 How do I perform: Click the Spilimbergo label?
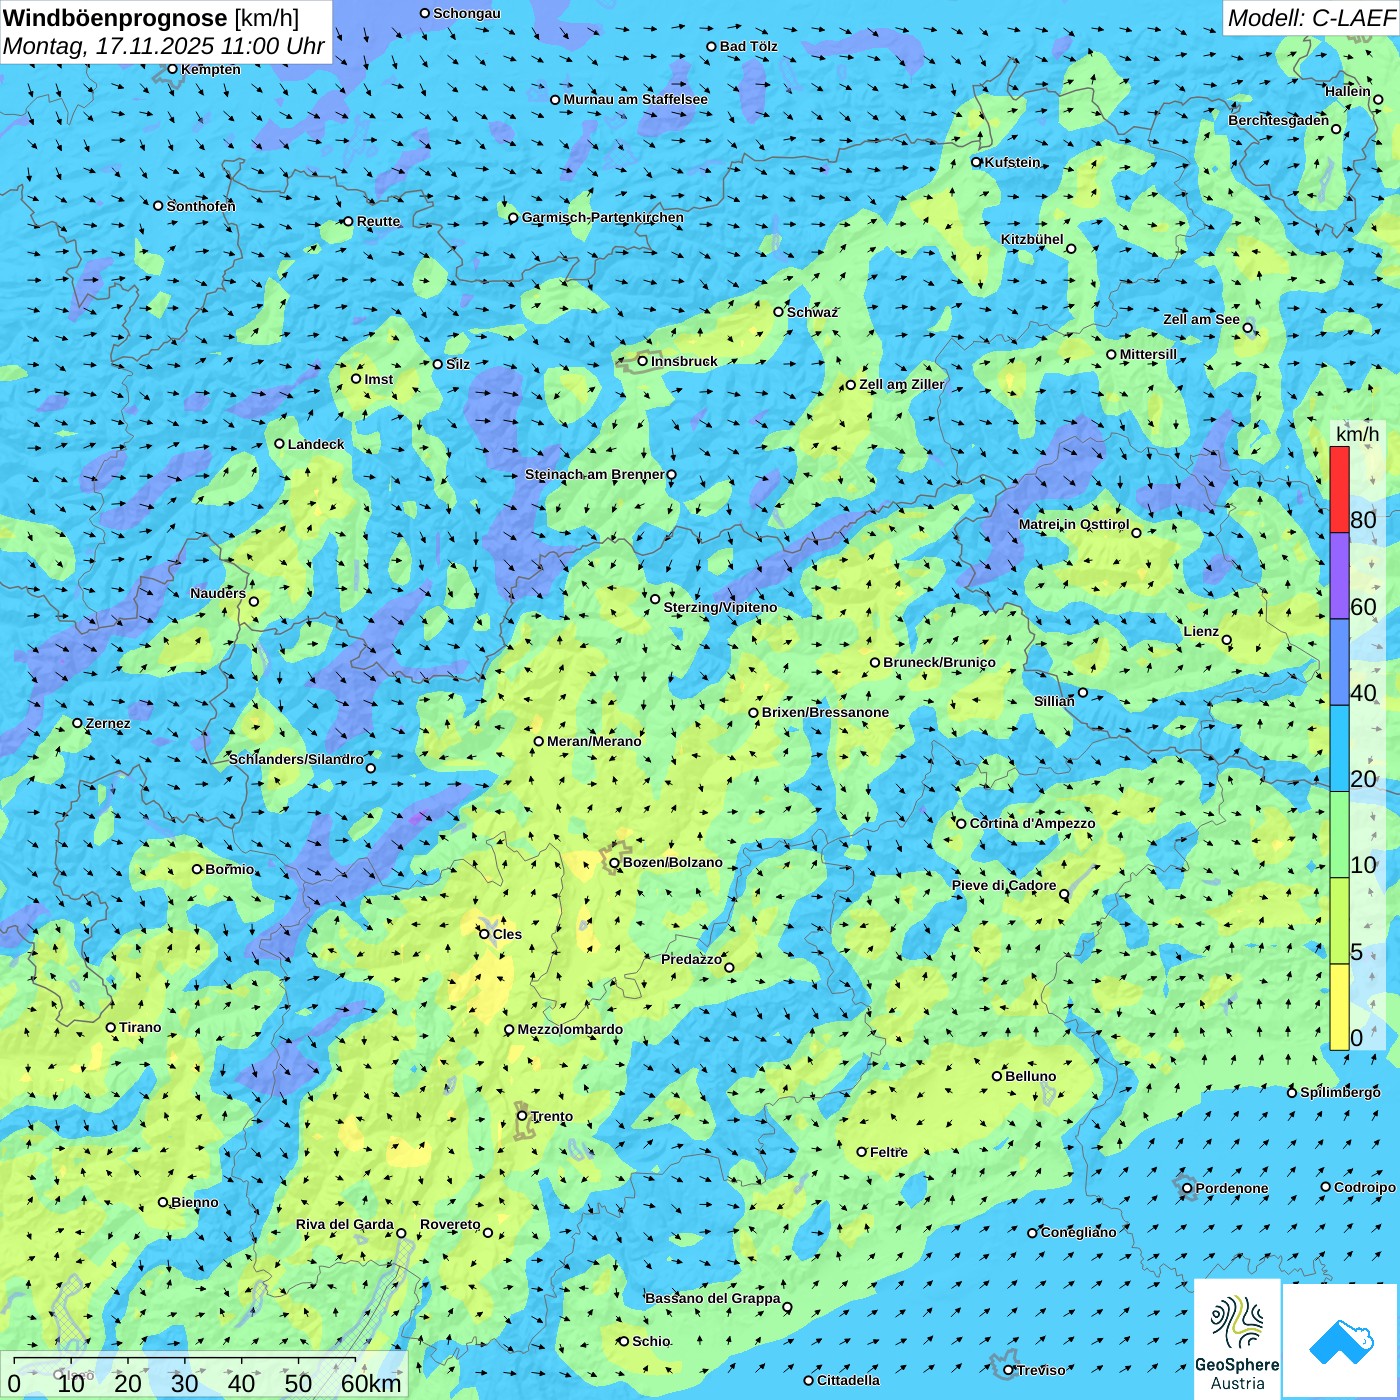tap(1340, 1092)
